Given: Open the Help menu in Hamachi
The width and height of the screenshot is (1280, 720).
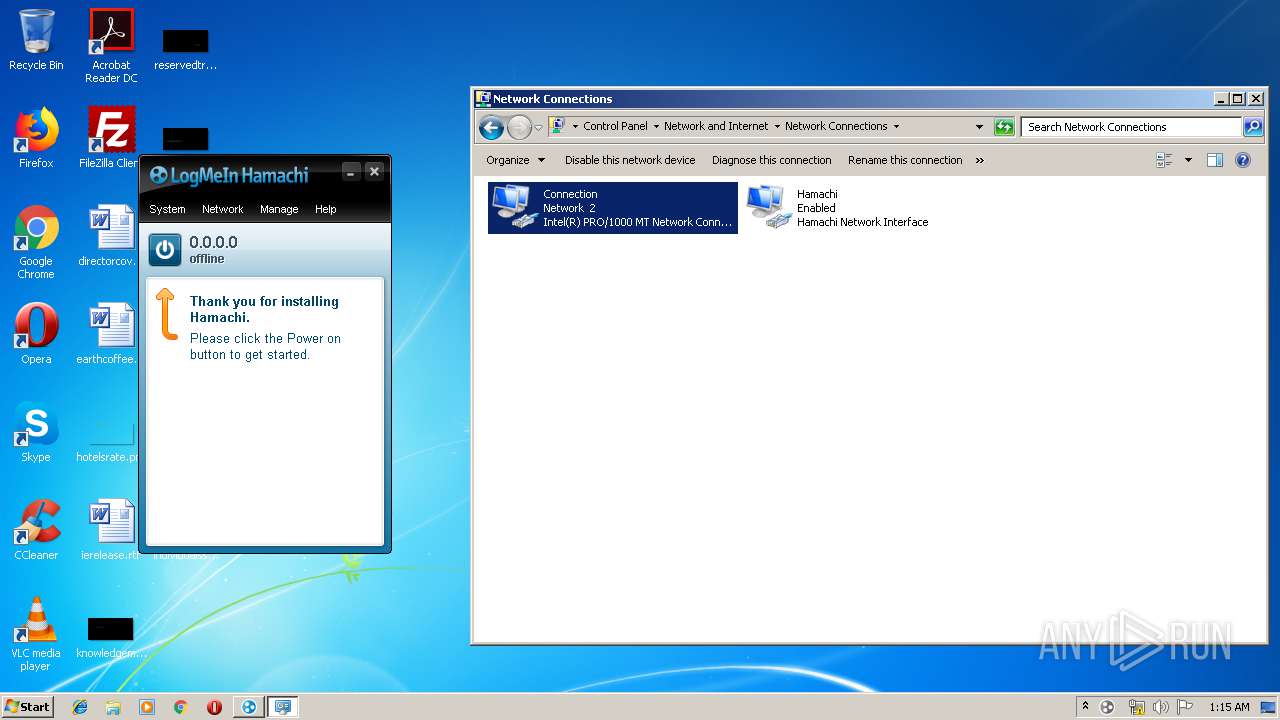Looking at the screenshot, I should point(325,209).
